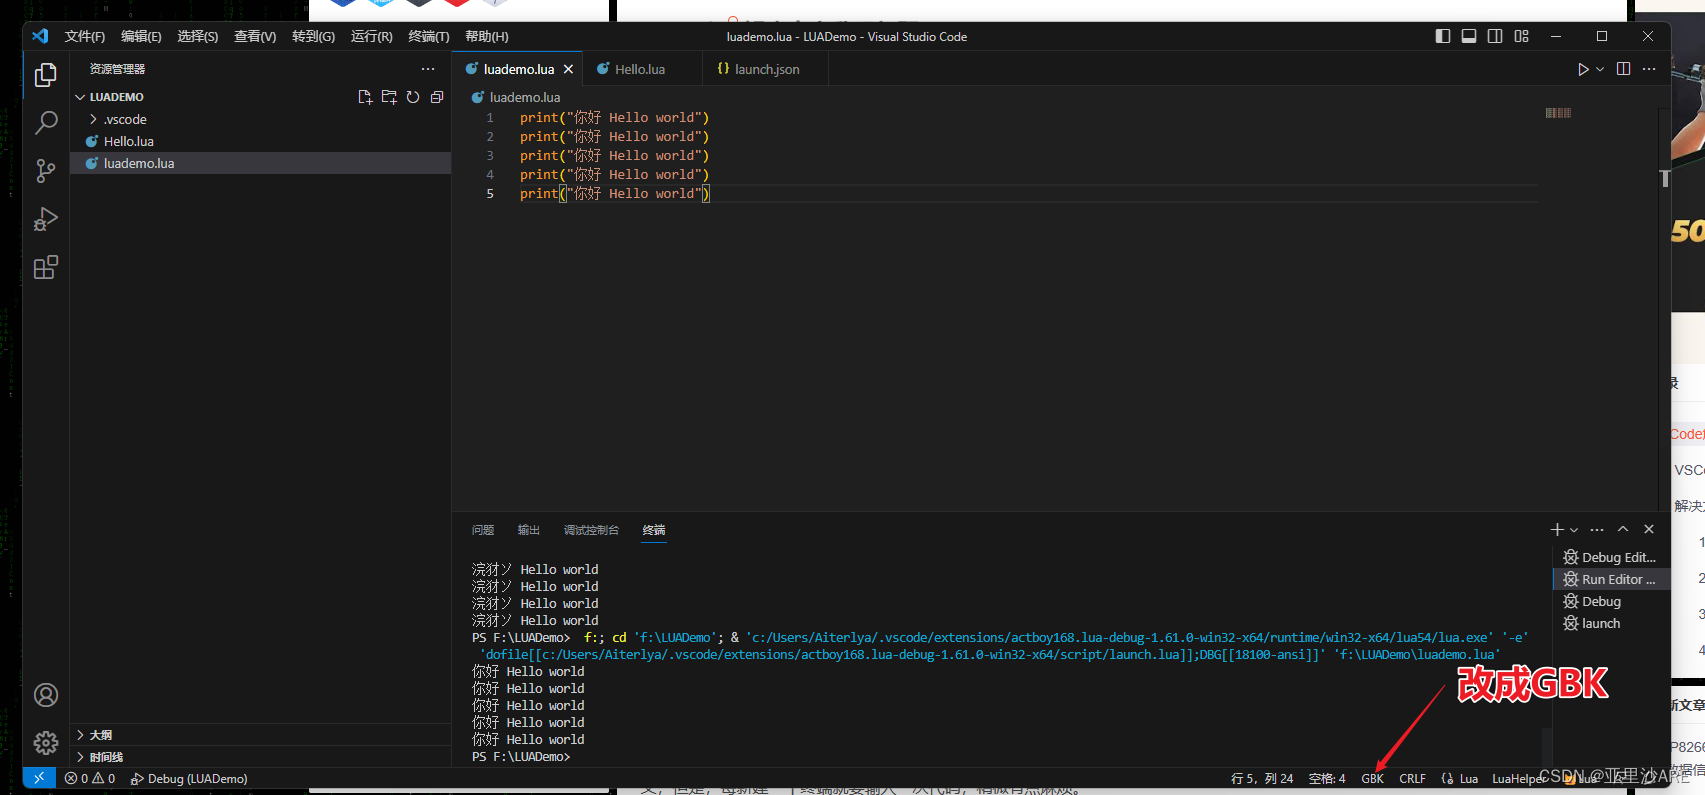Viewport: 1705px width, 795px height.
Task: Open explorer panel more actions menu
Action: coord(428,69)
